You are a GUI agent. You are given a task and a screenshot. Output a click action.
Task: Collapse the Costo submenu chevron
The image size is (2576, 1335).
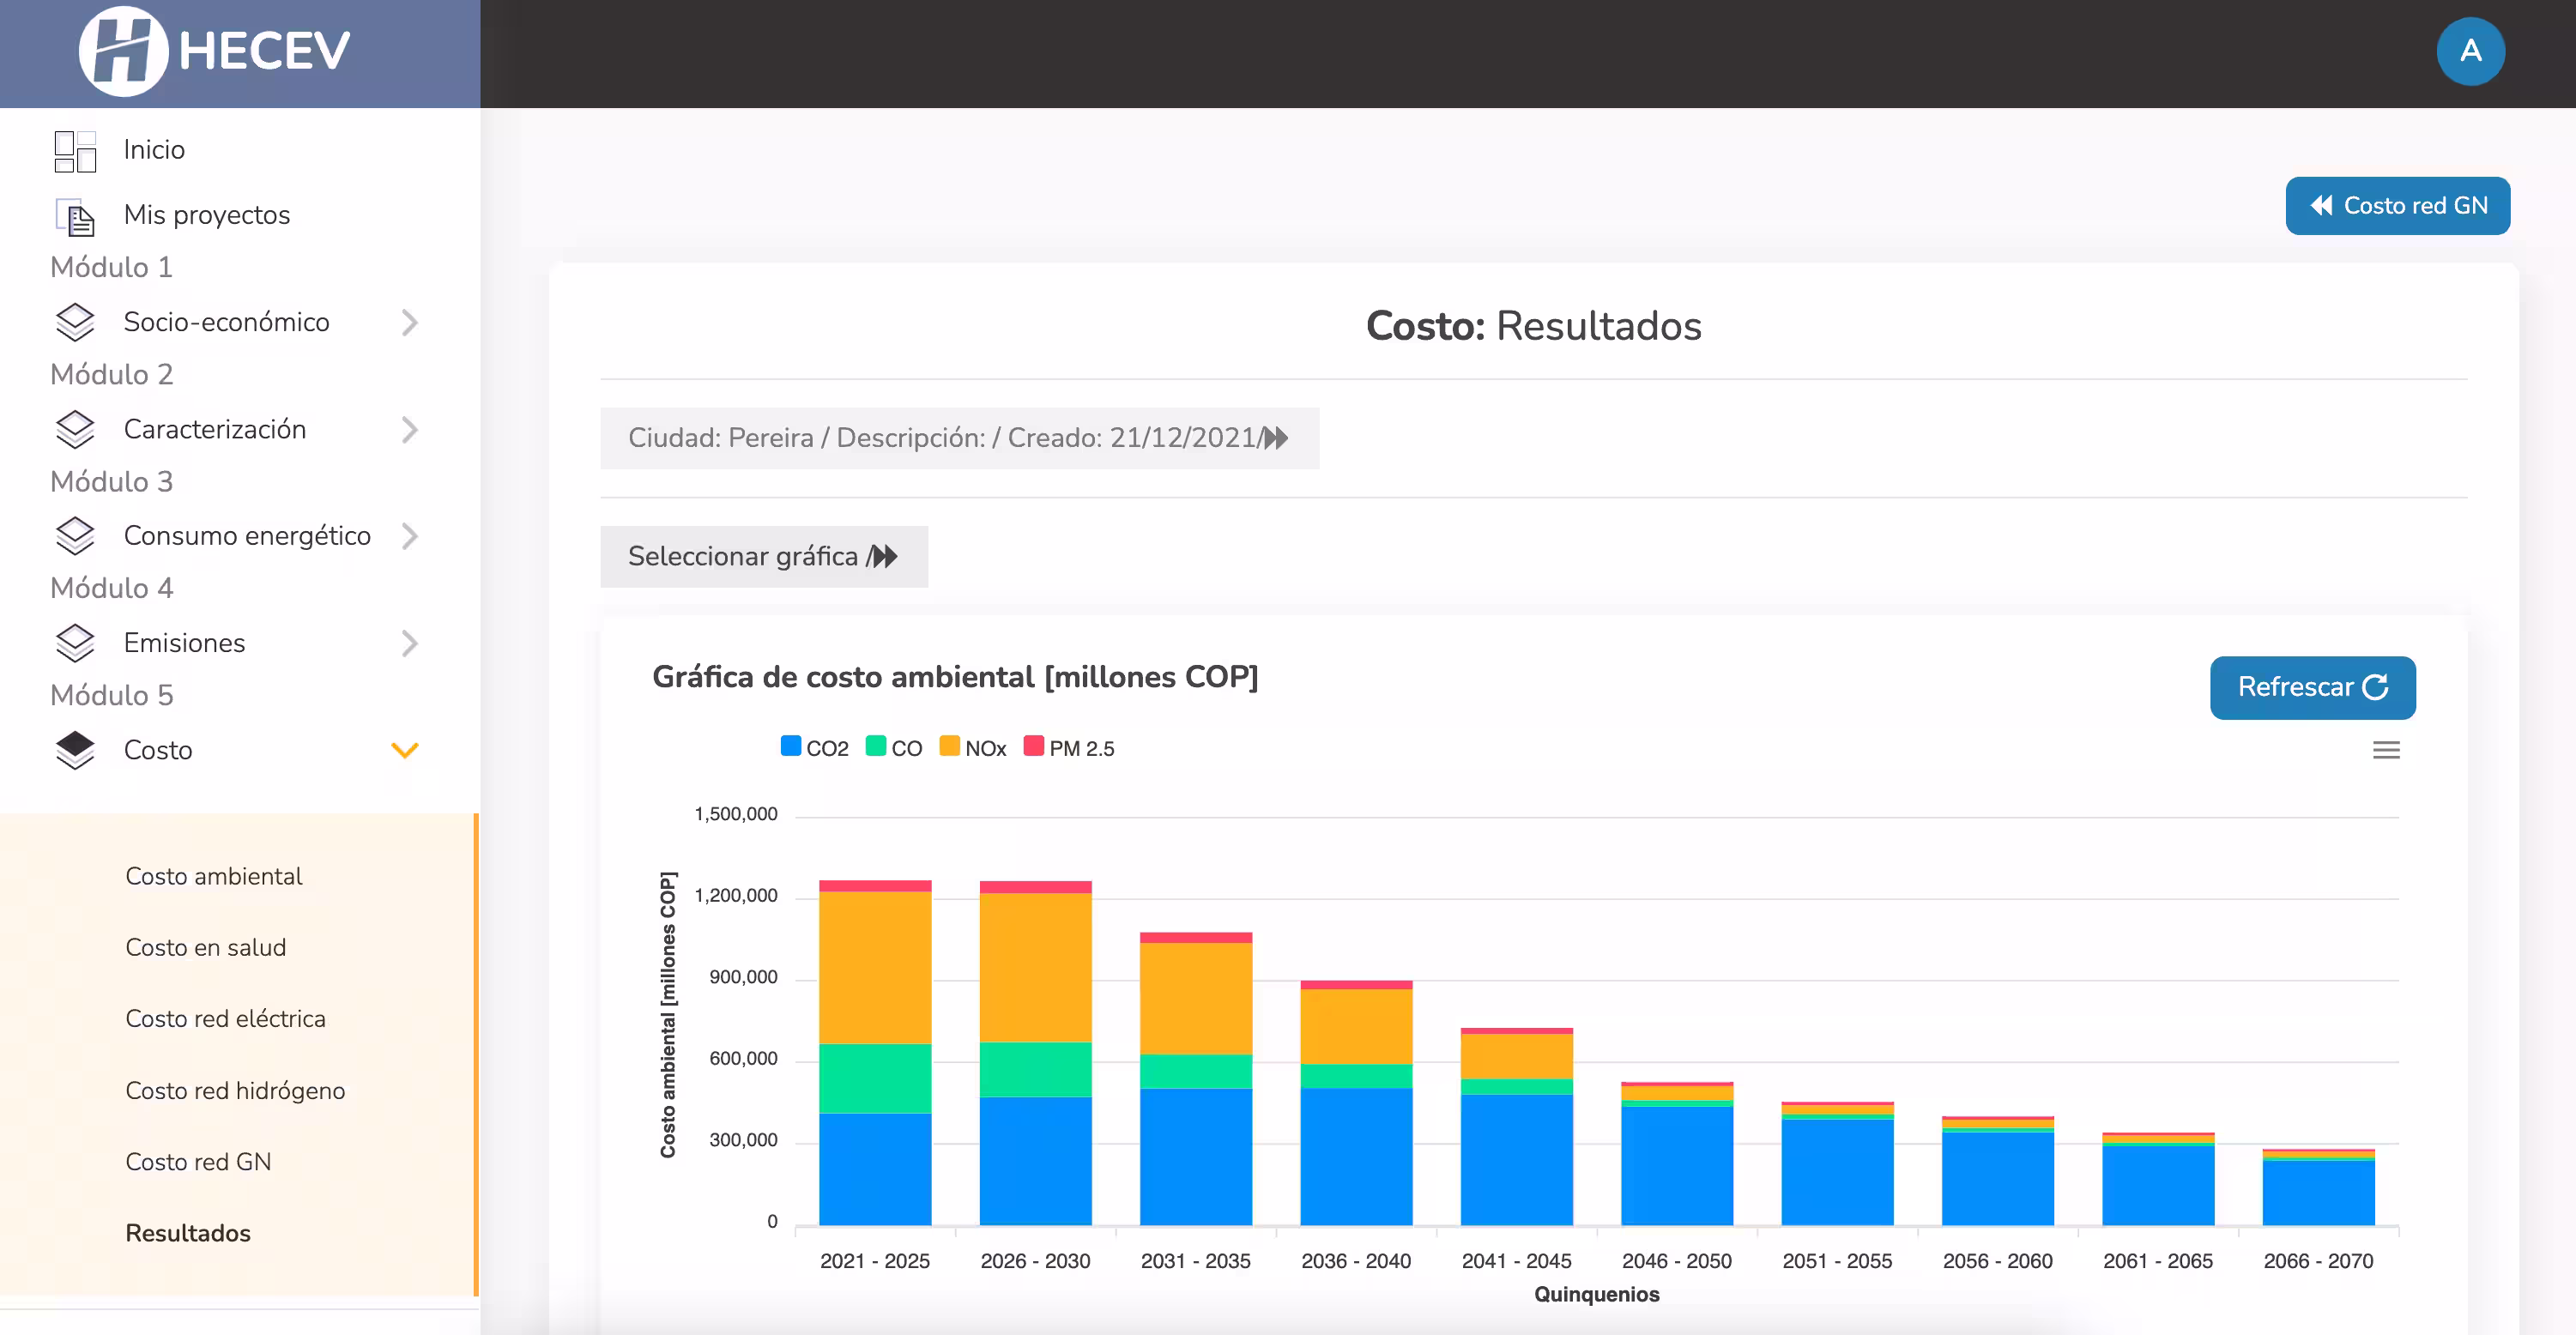point(404,750)
